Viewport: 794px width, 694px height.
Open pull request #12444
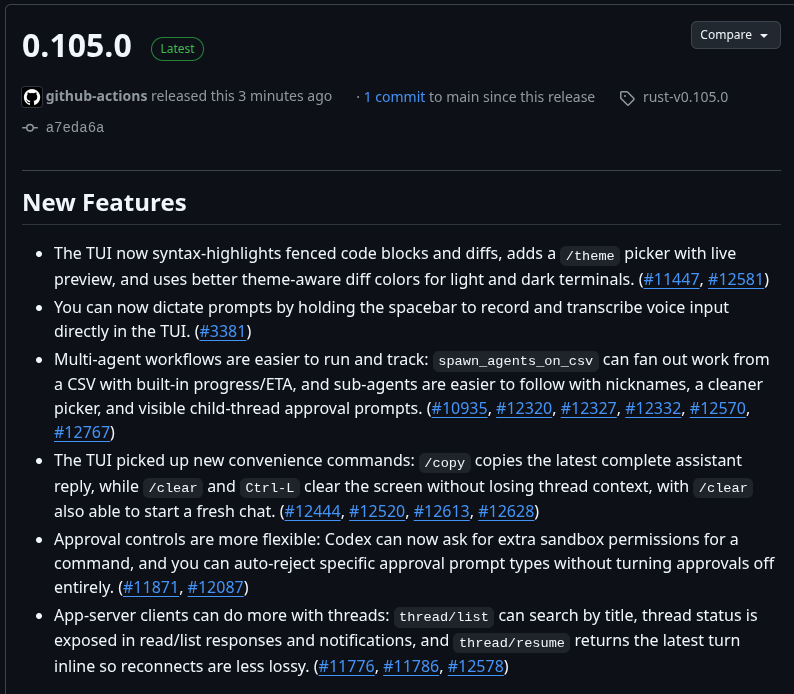click(x=312, y=512)
